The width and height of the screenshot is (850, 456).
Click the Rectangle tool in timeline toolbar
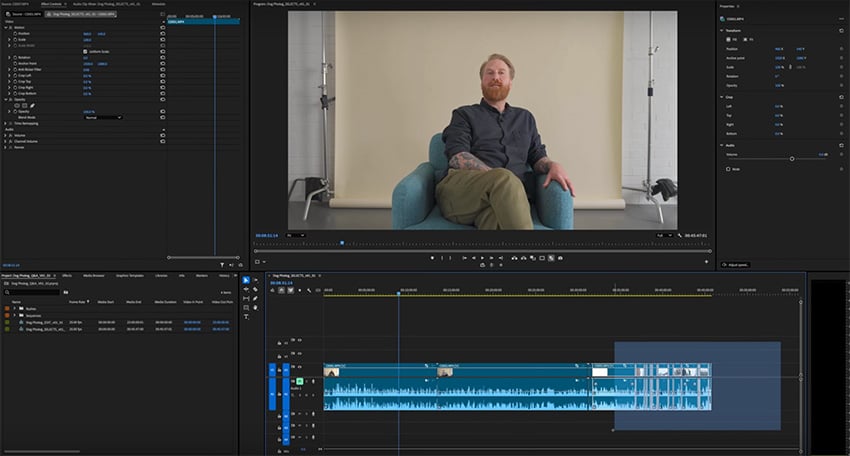point(246,307)
